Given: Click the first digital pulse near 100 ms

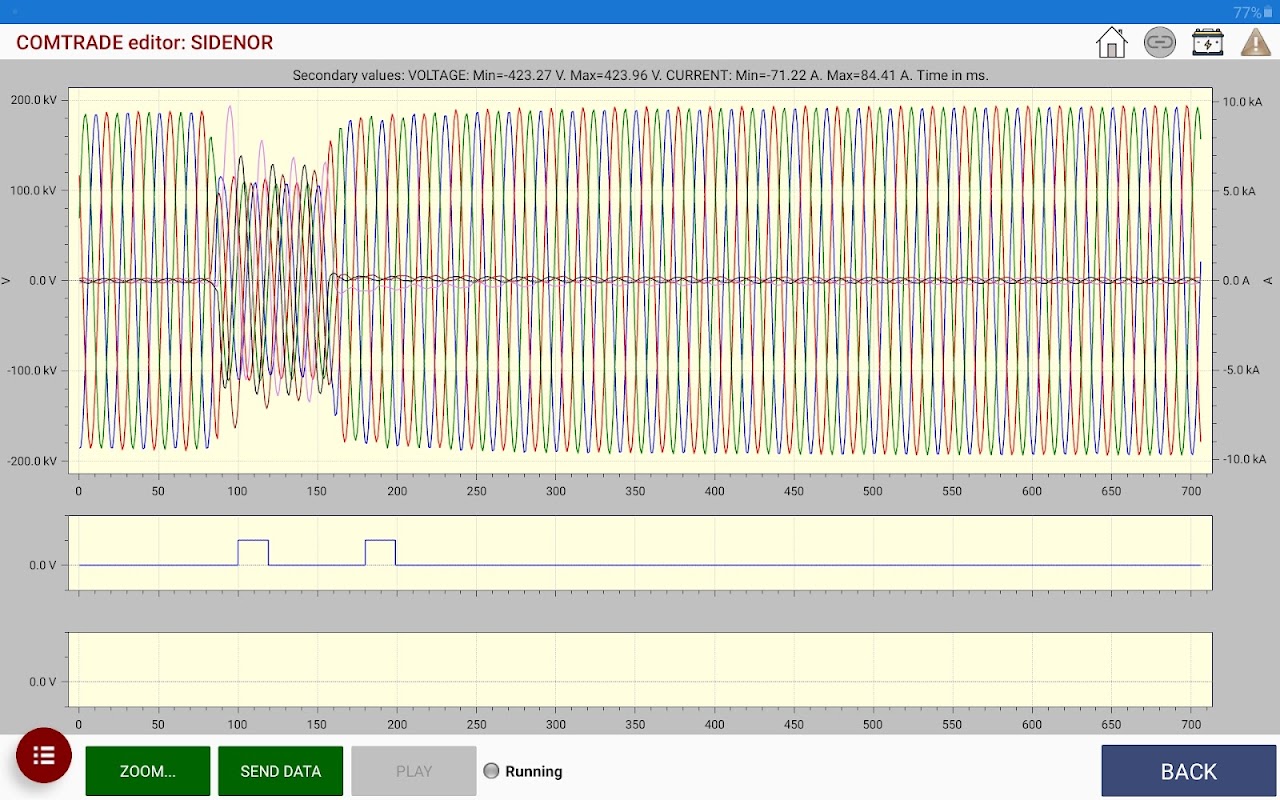Looking at the screenshot, I should pos(253,550).
